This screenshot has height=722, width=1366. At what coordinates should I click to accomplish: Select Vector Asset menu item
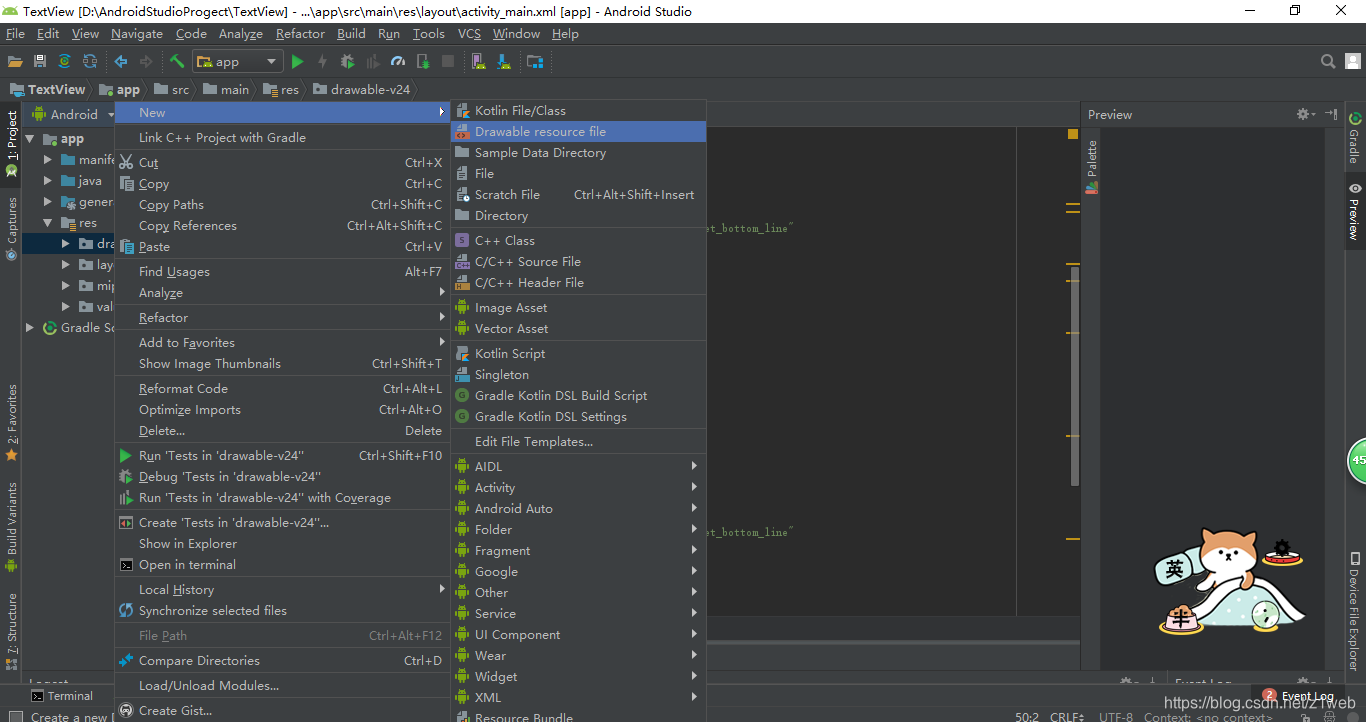click(x=579, y=329)
